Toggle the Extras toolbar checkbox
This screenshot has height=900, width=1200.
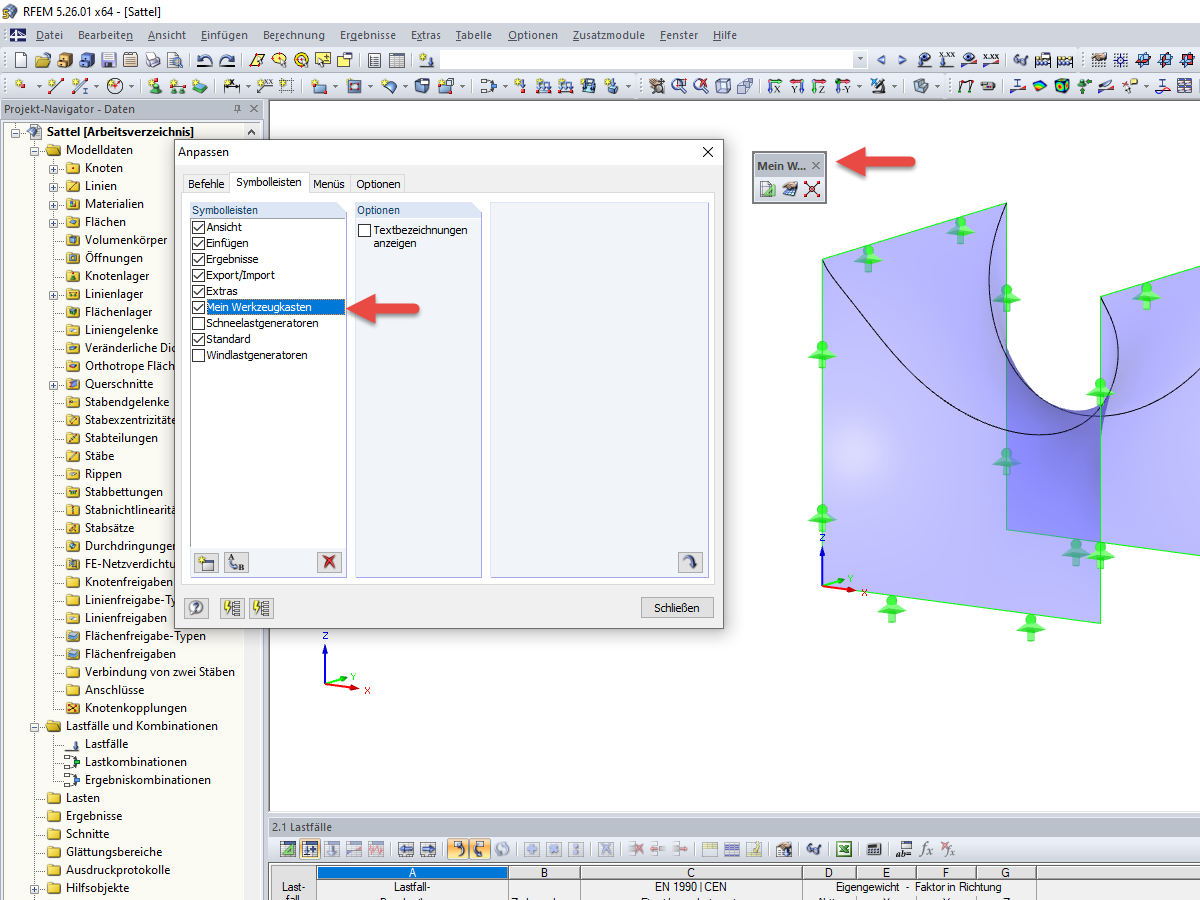point(198,291)
